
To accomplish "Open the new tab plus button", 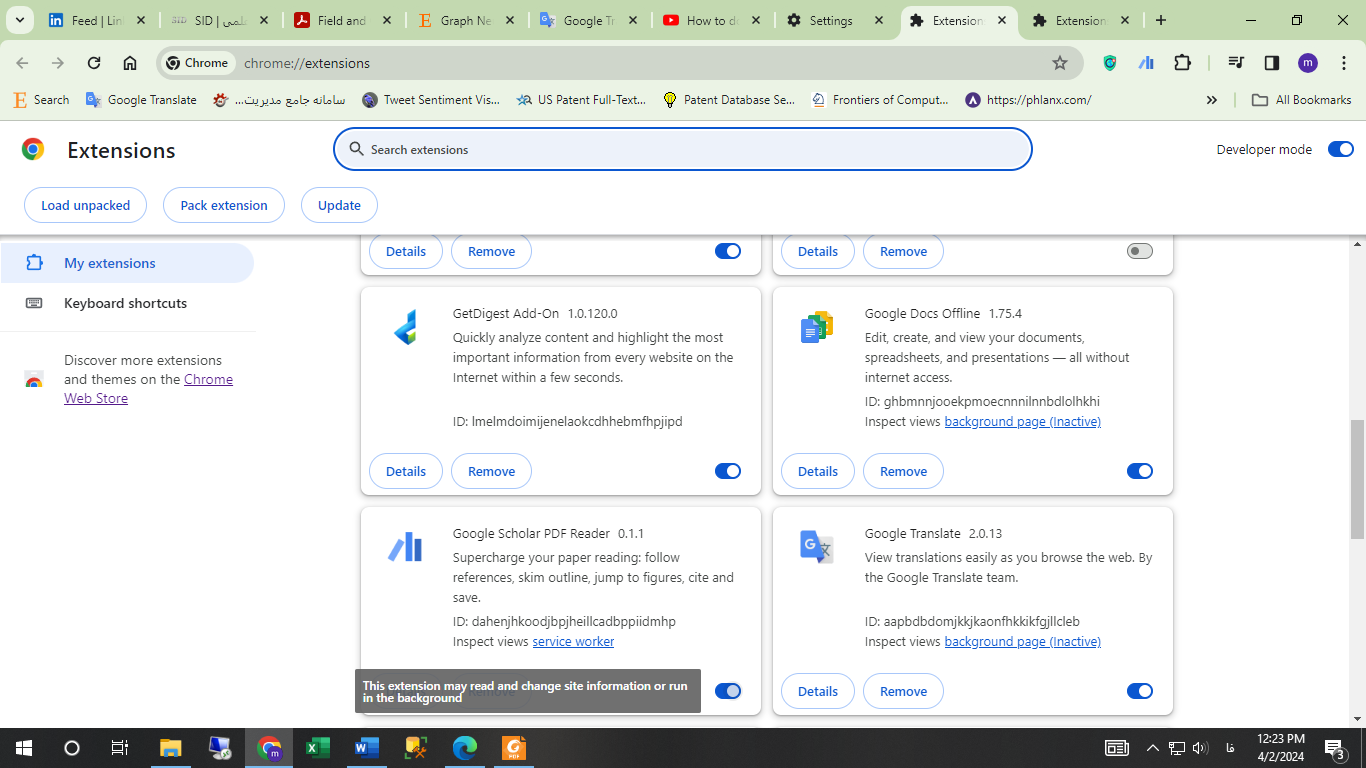I will (x=1160, y=20).
